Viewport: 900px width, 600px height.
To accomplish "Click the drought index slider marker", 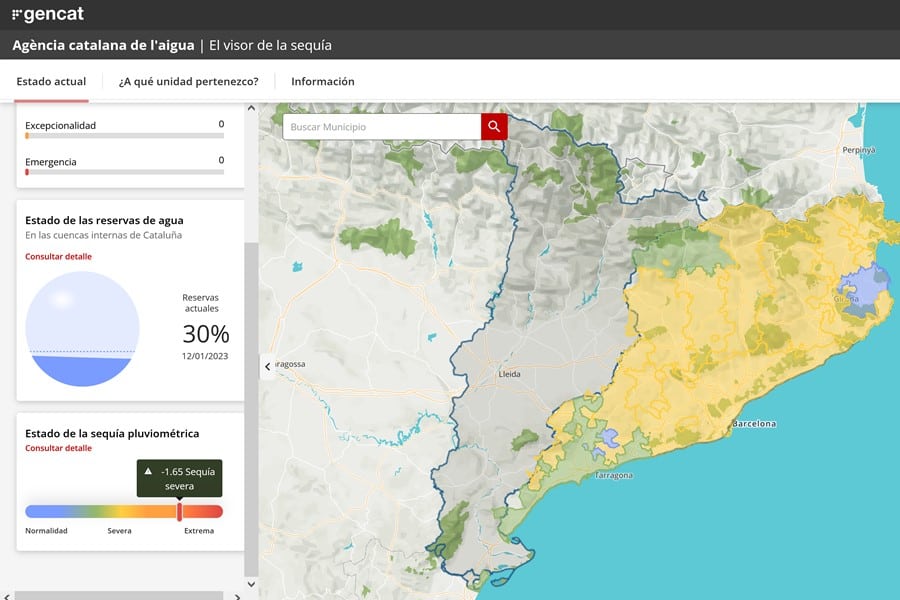I will 179,511.
